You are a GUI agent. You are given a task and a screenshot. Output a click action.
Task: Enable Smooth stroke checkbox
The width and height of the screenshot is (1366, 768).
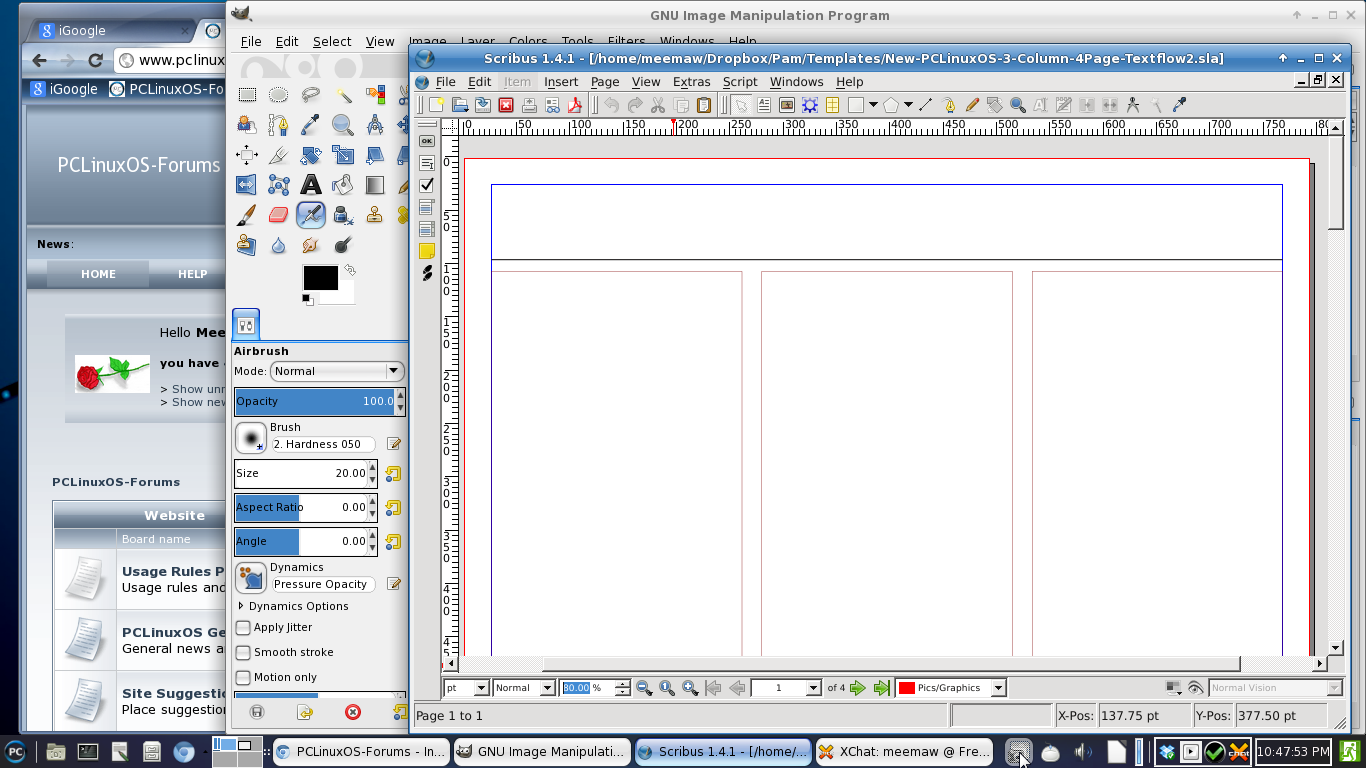[x=243, y=652]
